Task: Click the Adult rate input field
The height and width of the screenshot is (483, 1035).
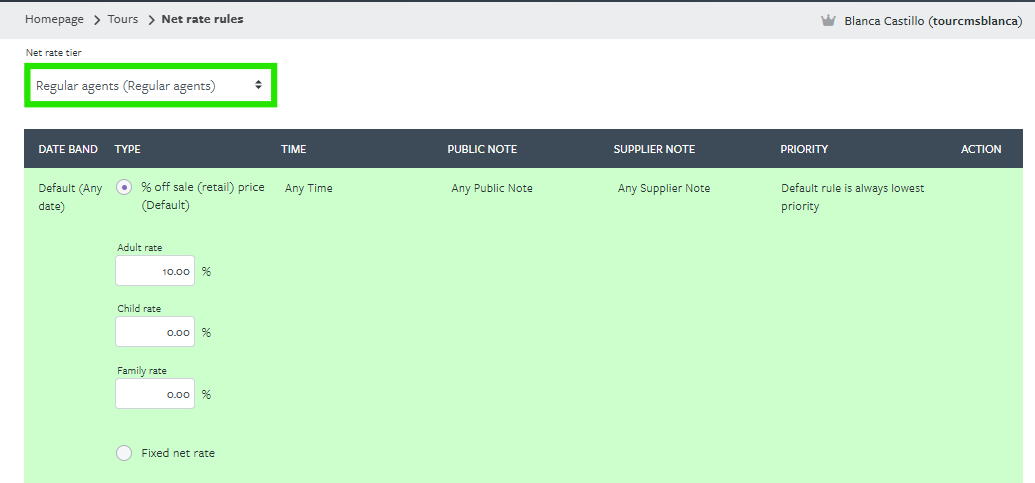Action: [x=155, y=271]
